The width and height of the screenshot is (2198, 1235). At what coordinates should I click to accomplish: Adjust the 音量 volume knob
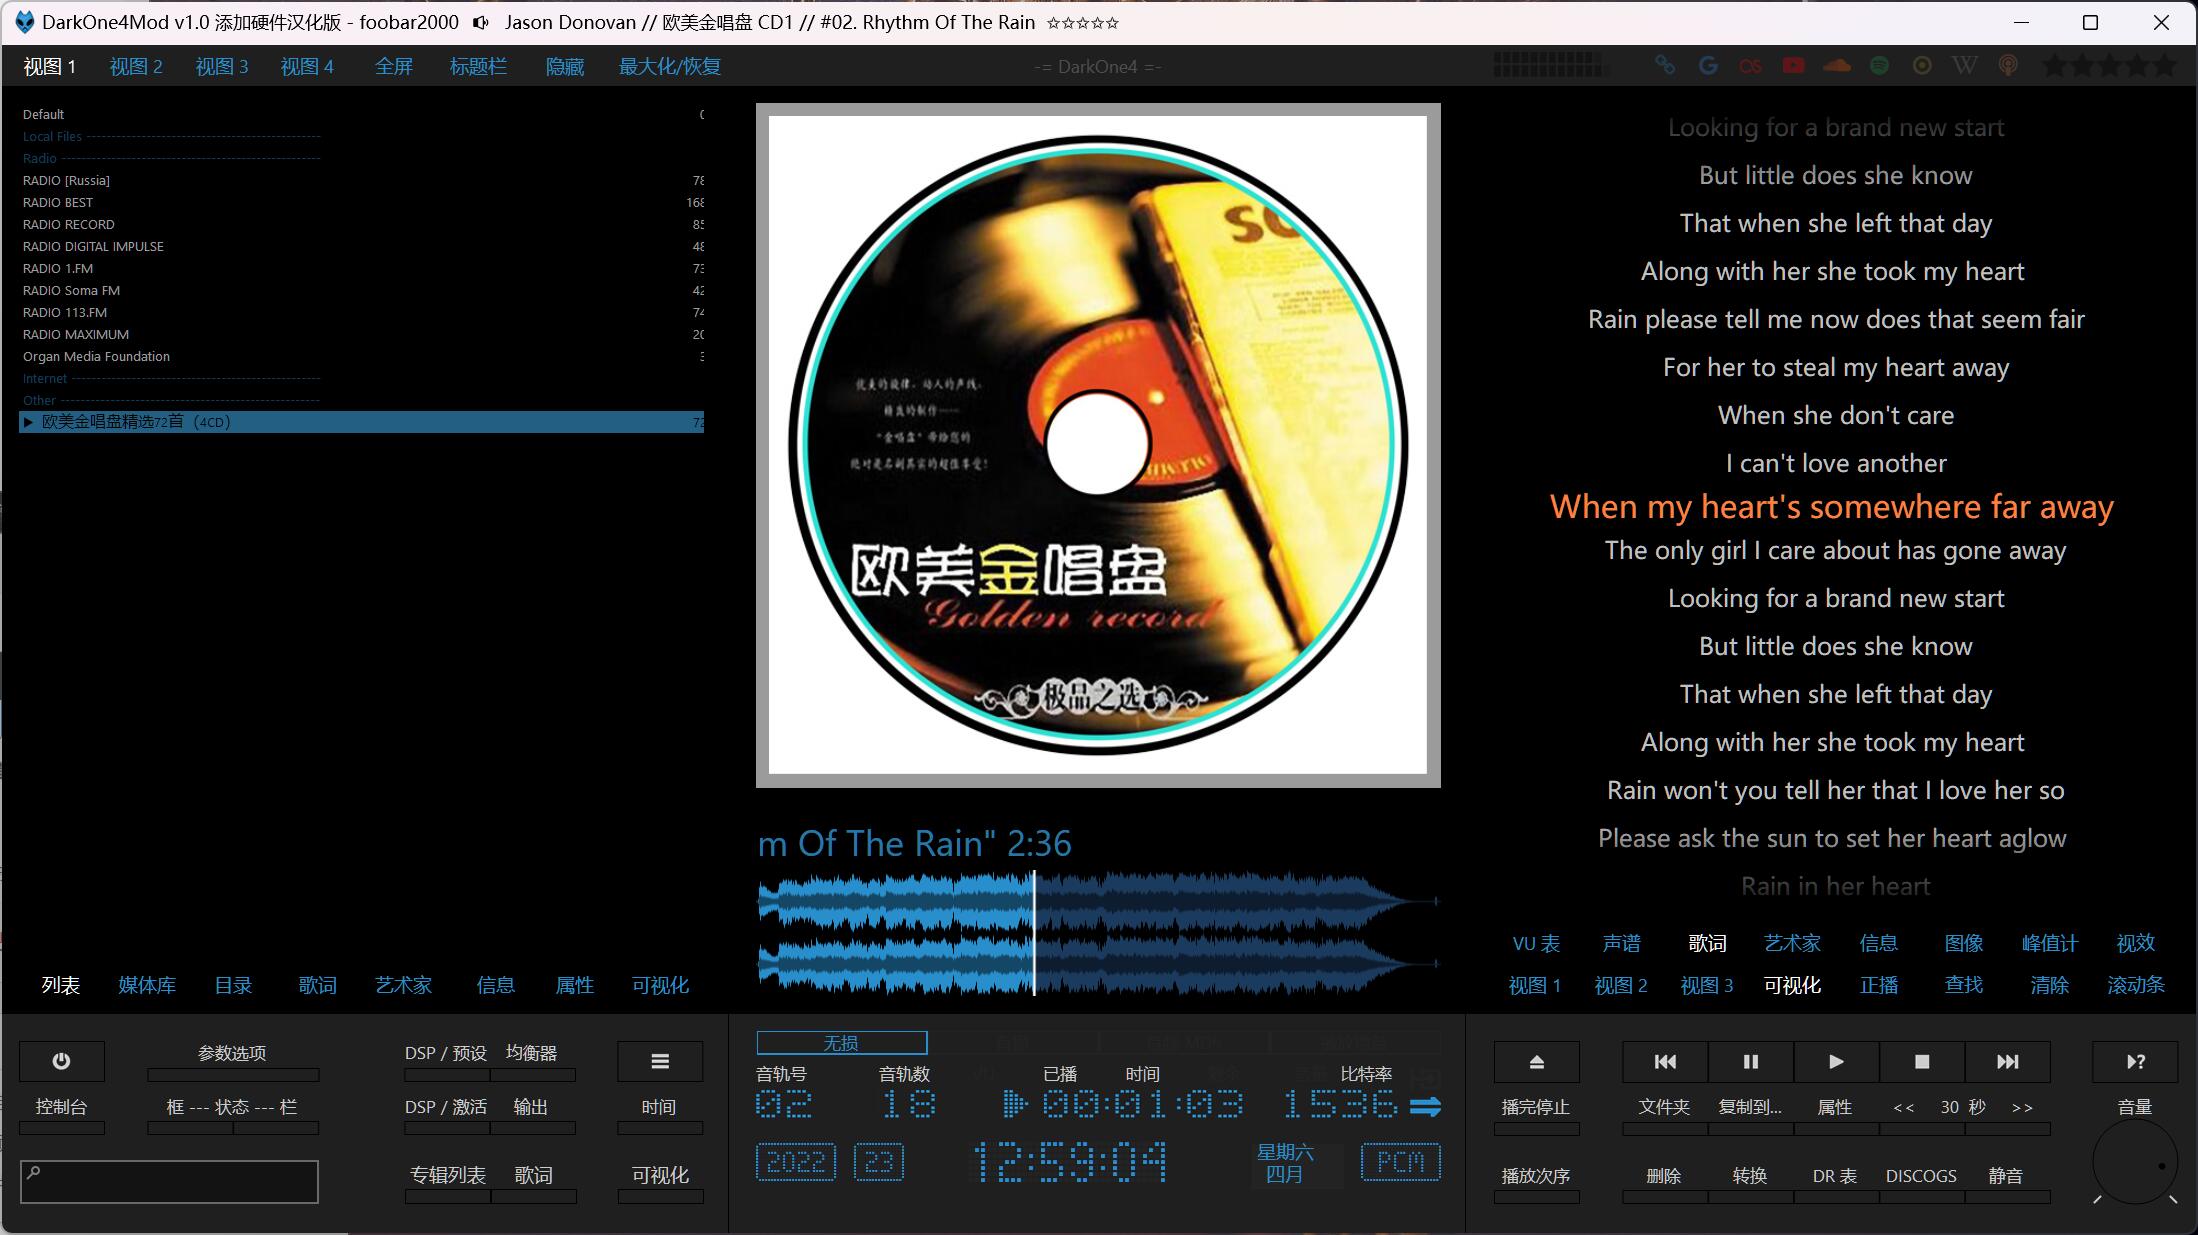(2135, 1163)
